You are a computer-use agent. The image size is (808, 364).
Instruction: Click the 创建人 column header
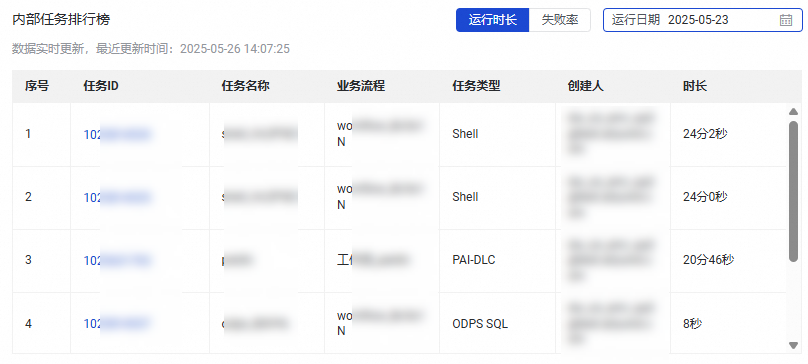tap(585, 86)
